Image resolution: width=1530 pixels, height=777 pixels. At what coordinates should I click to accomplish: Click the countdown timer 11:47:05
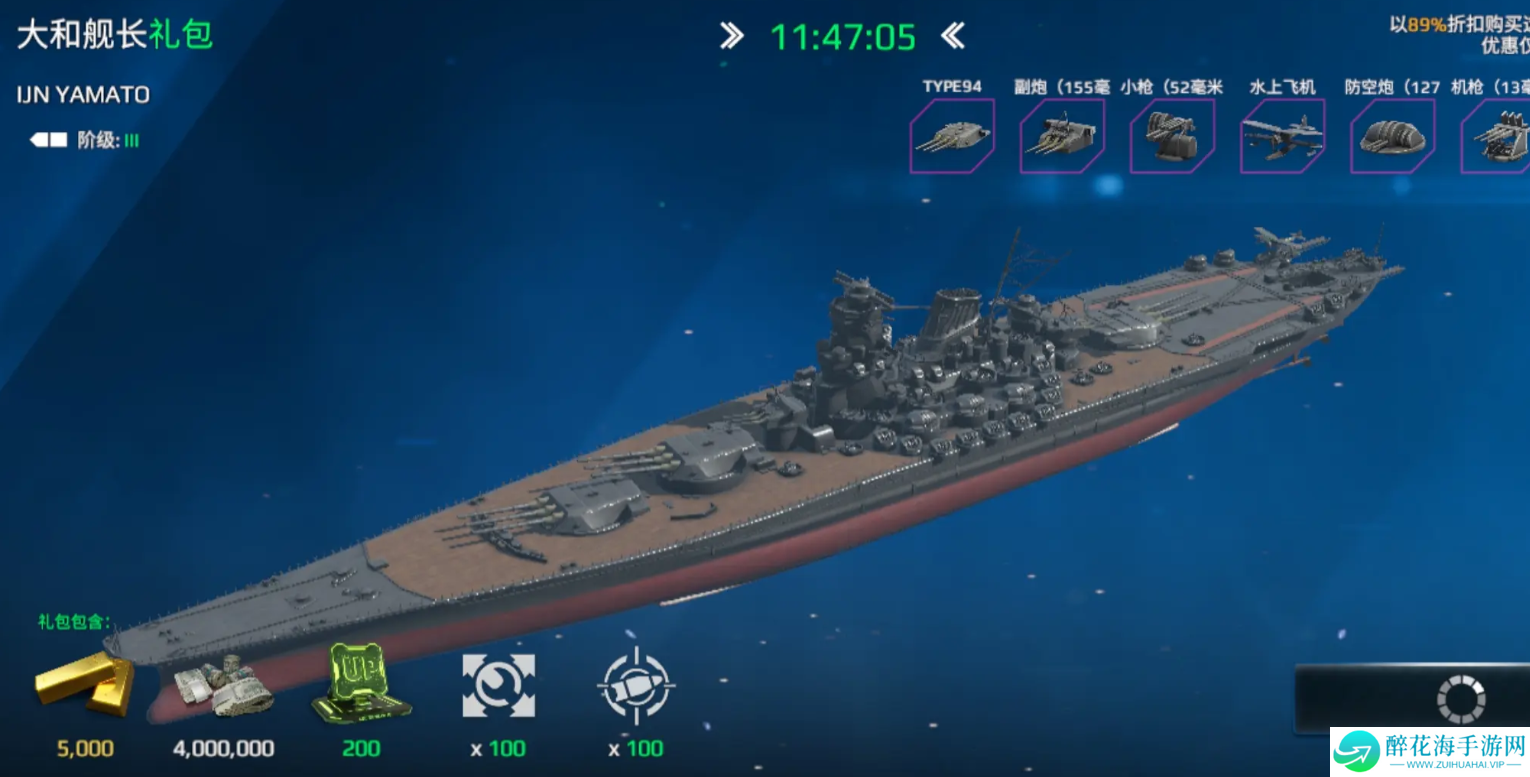click(x=843, y=38)
